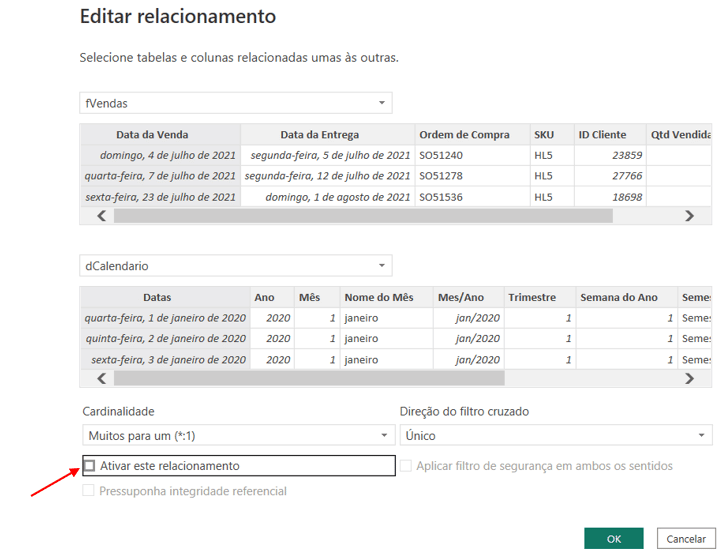Image resolution: width=722 pixels, height=555 pixels.
Task: Click cell quarta-feira, 1 de janeiro de 2020
Action: pos(166,318)
